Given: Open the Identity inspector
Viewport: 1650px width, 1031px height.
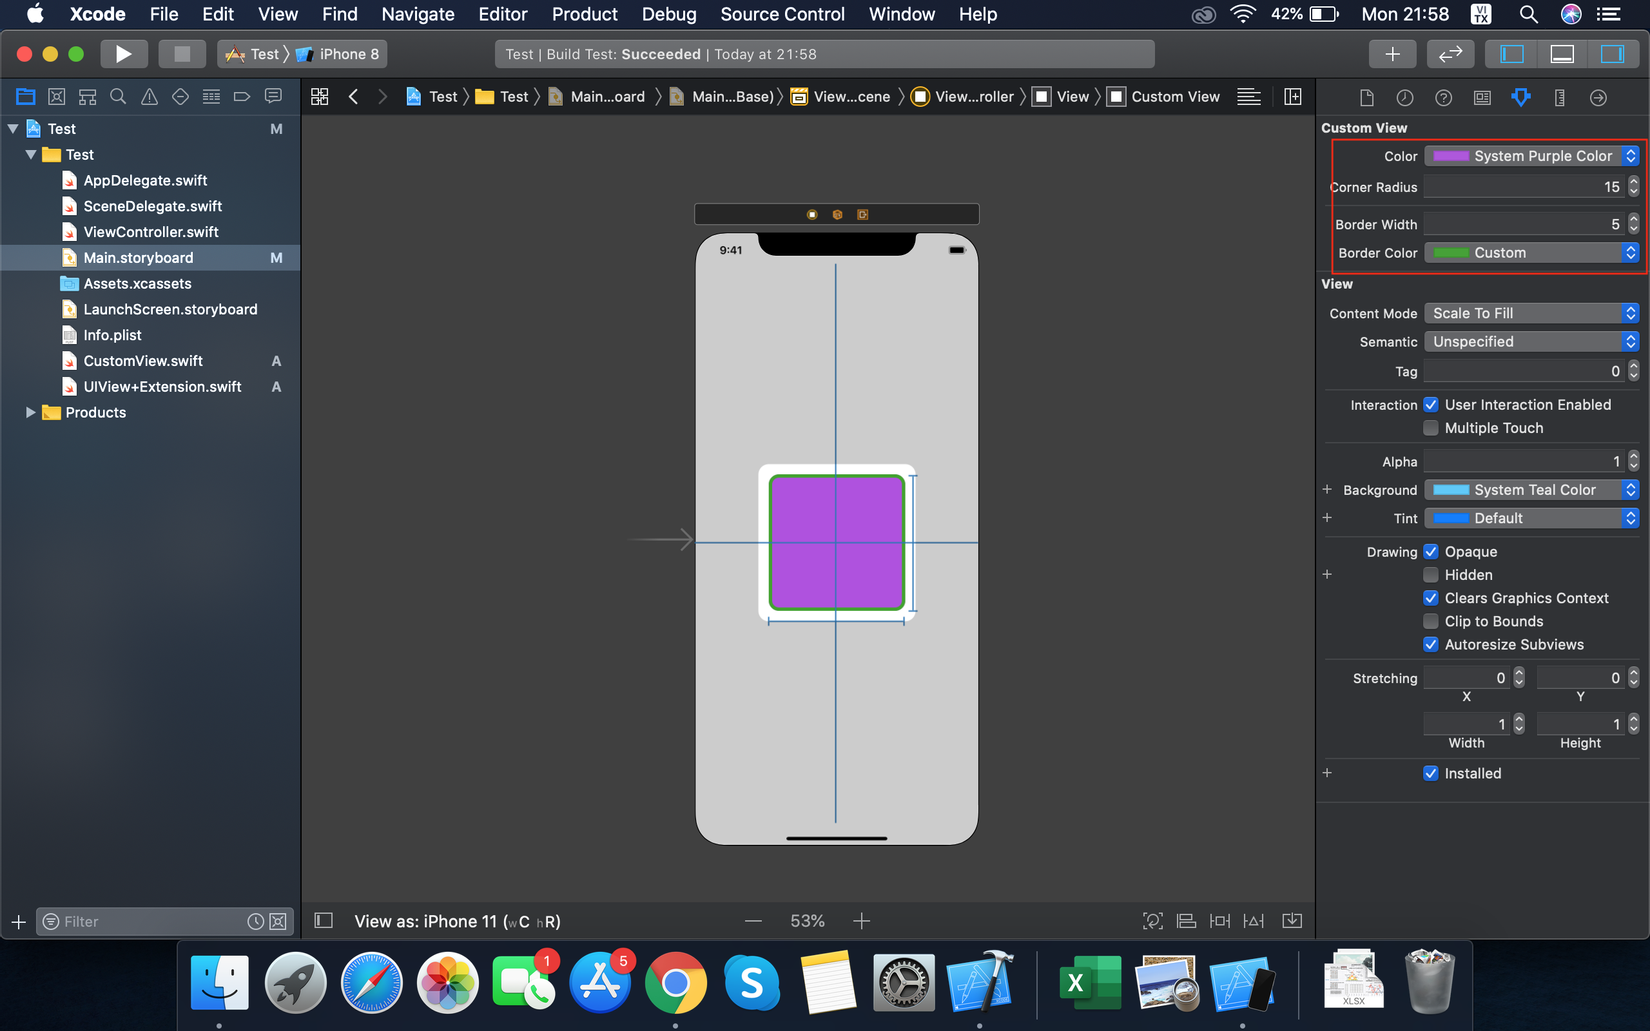Looking at the screenshot, I should (x=1481, y=97).
